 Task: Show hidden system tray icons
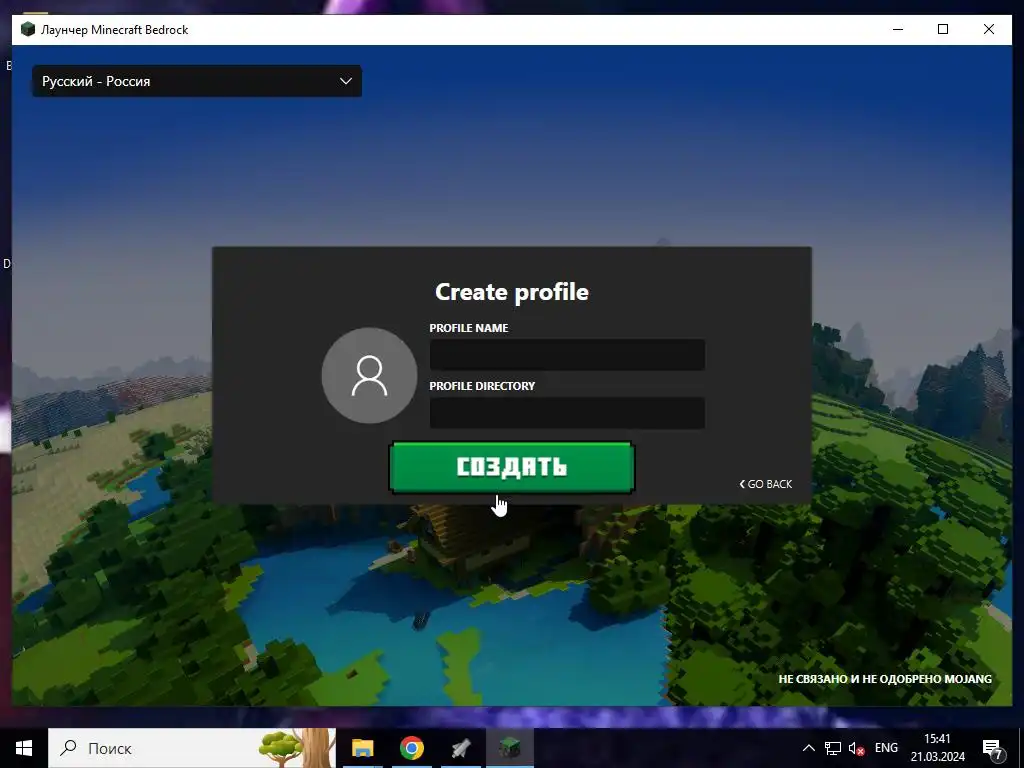coord(808,748)
